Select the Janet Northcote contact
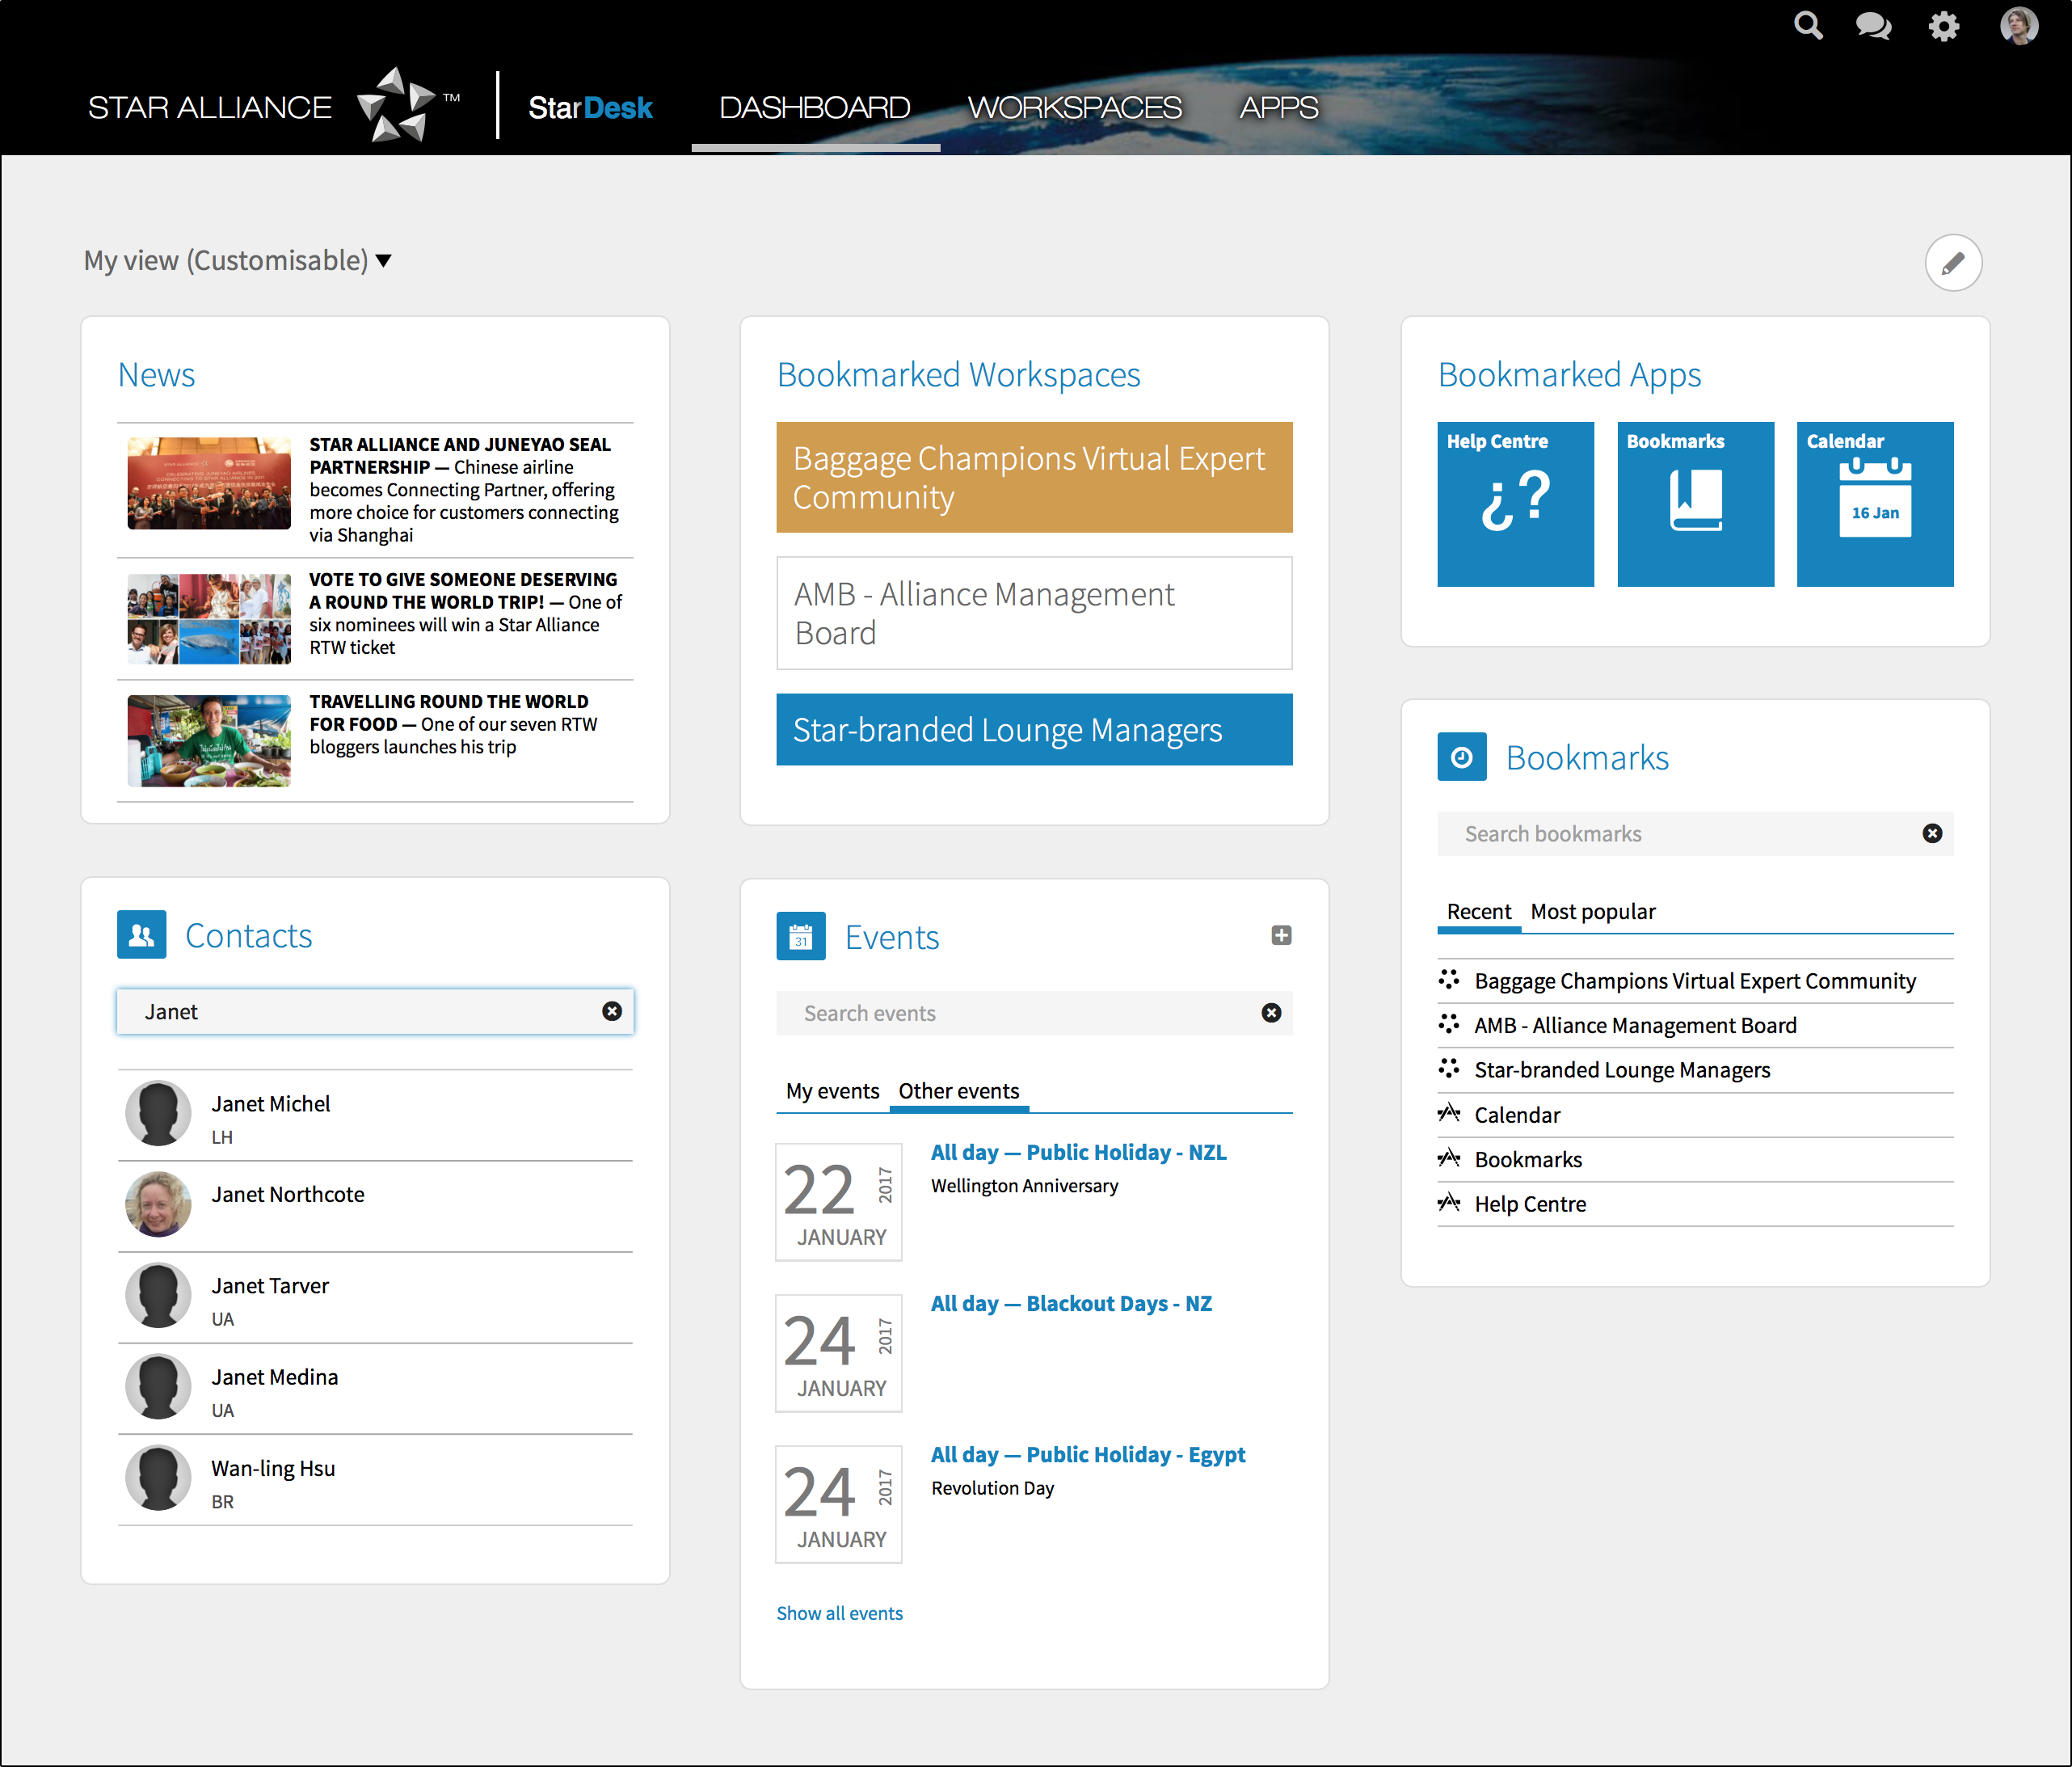The height and width of the screenshot is (1767, 2072). 287,1195
